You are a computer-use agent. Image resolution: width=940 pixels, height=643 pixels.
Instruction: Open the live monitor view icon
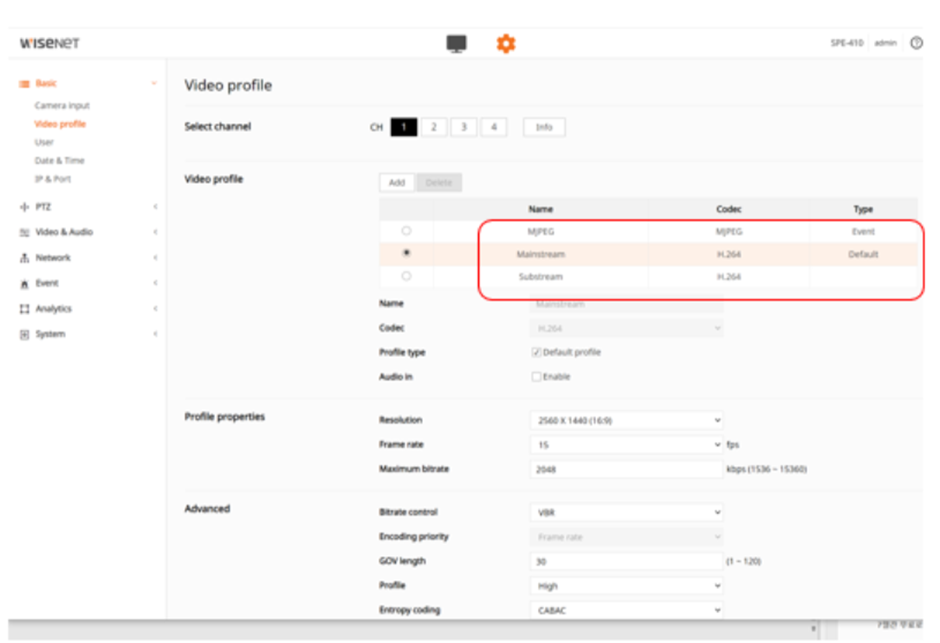click(x=456, y=43)
